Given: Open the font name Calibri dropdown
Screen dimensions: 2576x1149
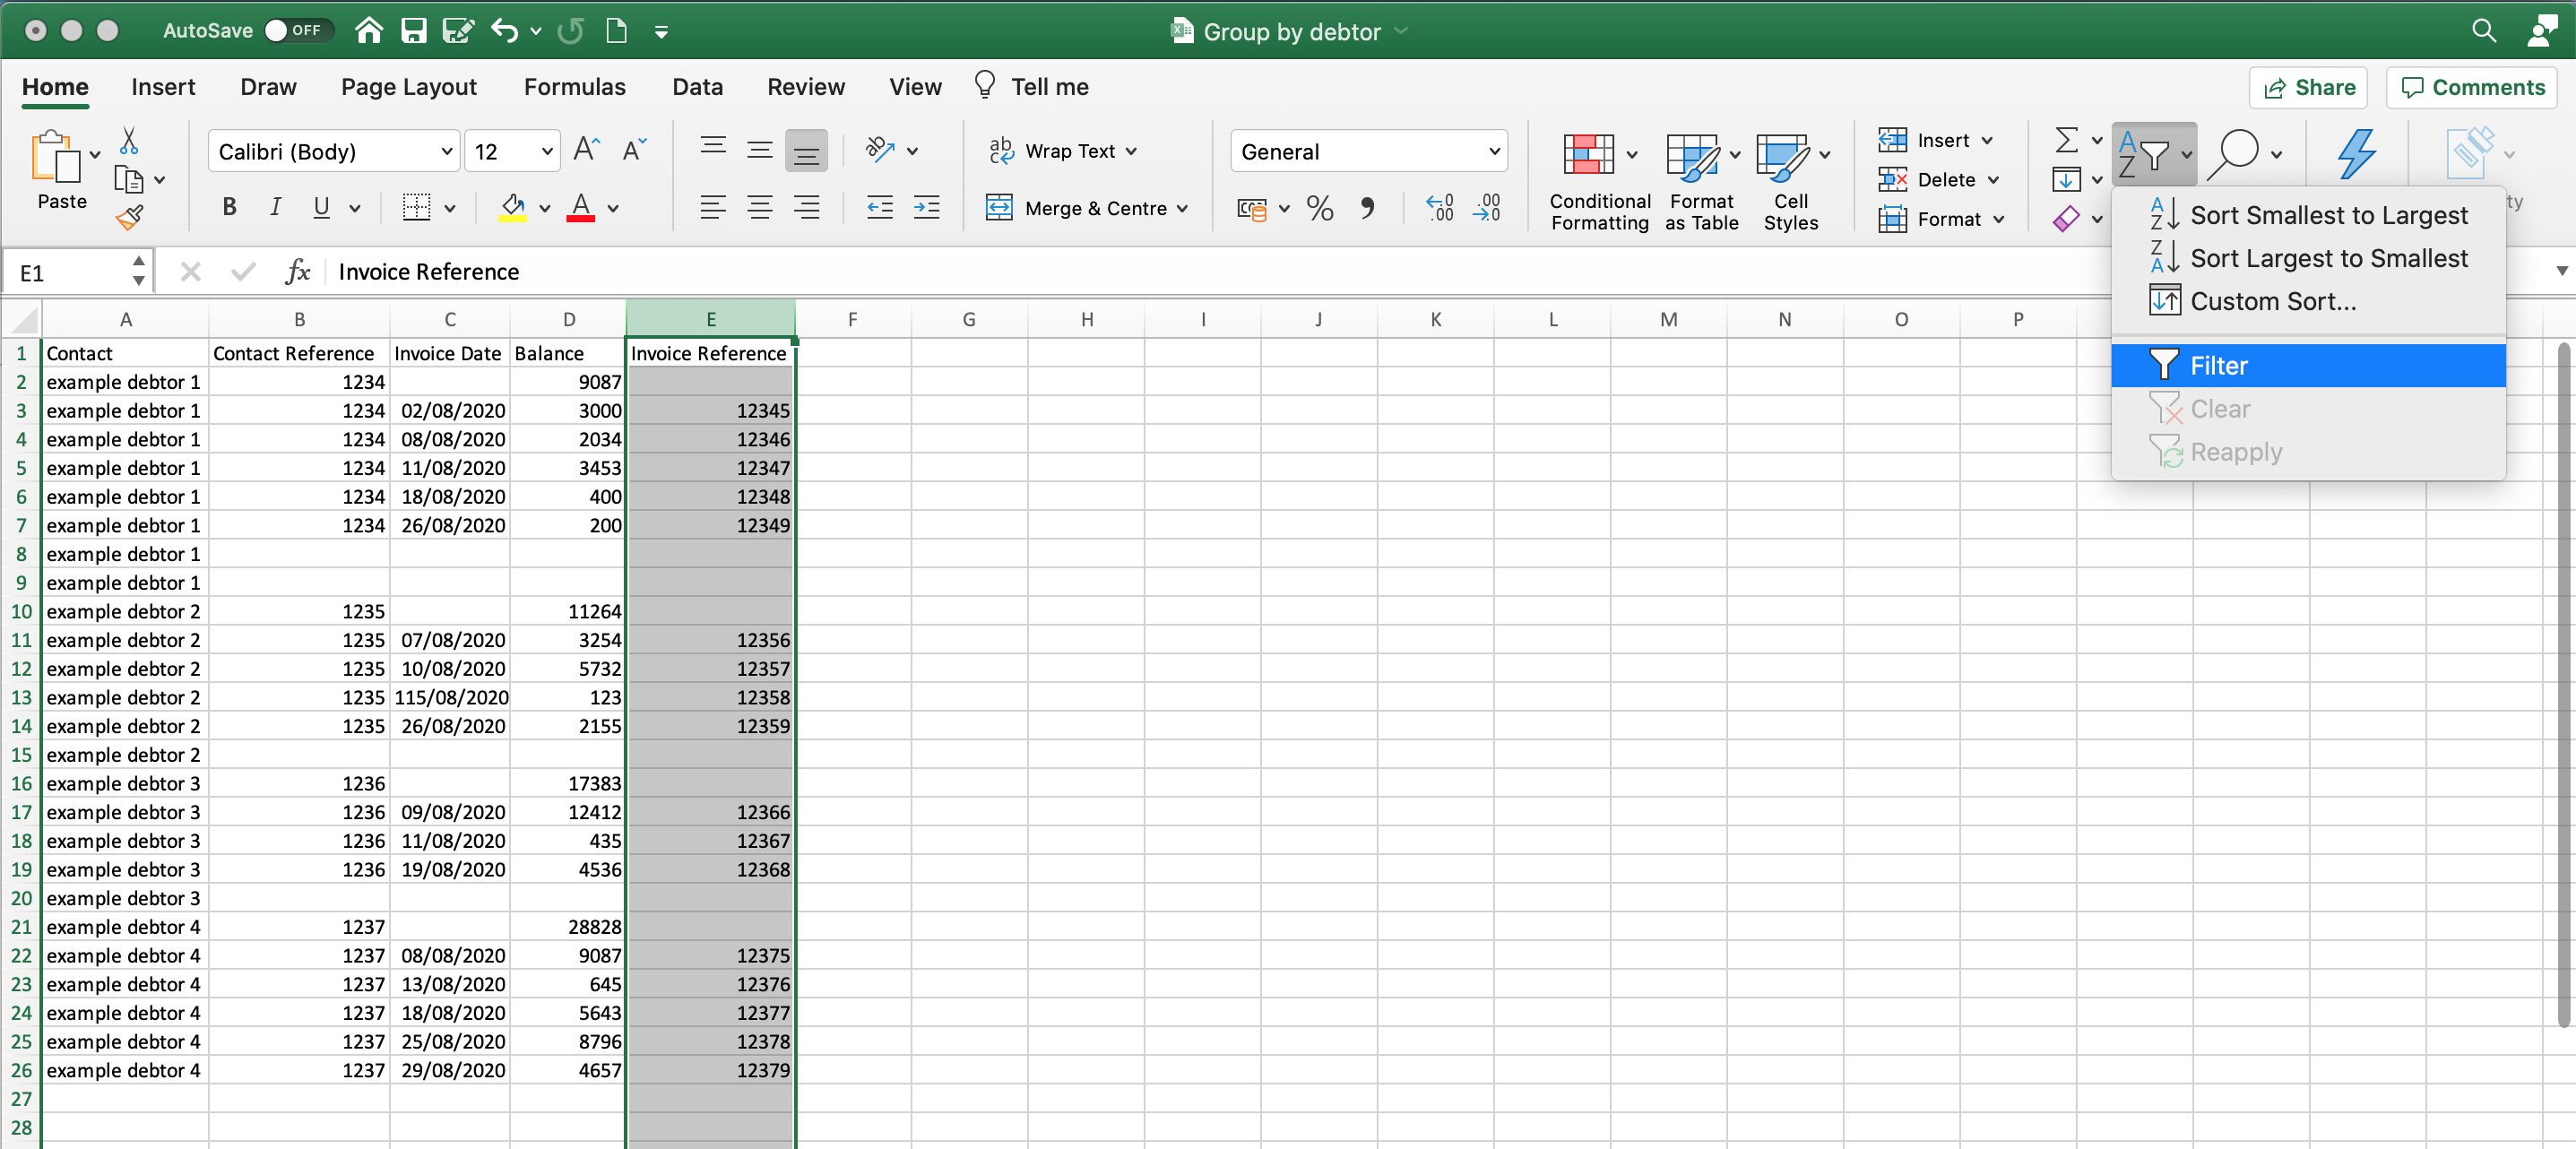Looking at the screenshot, I should (x=446, y=152).
